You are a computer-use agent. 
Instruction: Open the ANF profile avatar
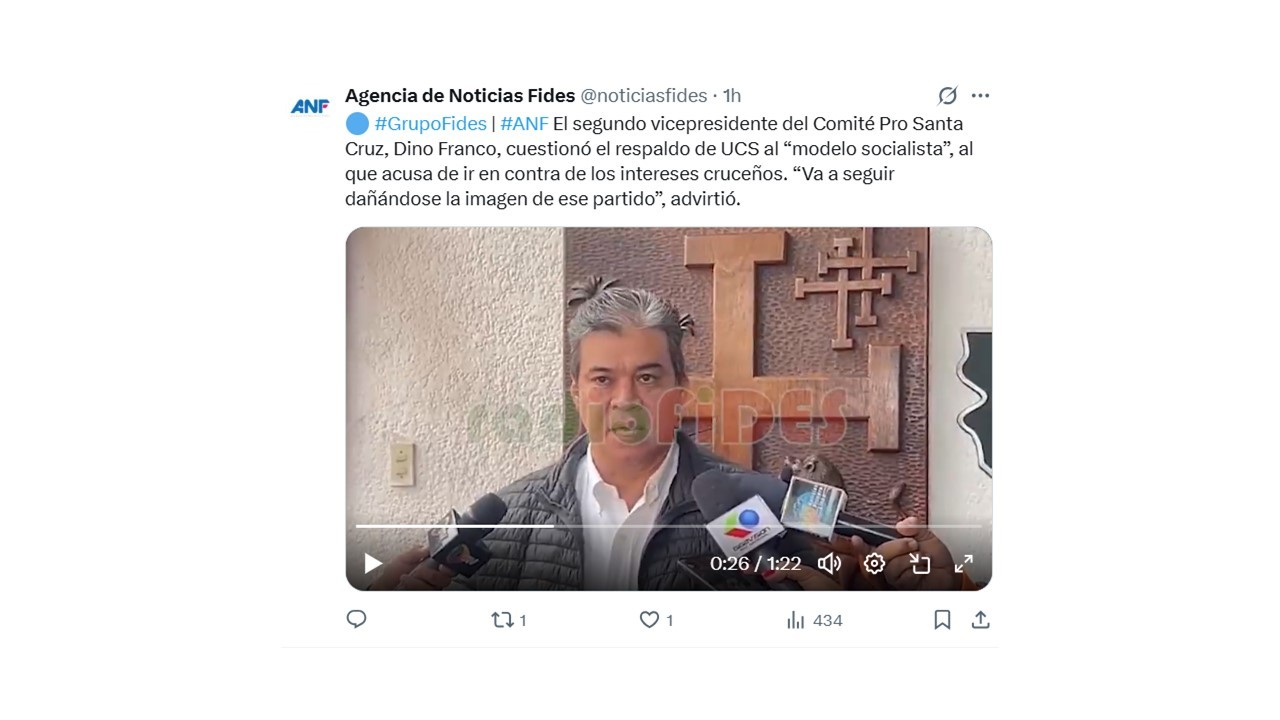click(x=310, y=106)
